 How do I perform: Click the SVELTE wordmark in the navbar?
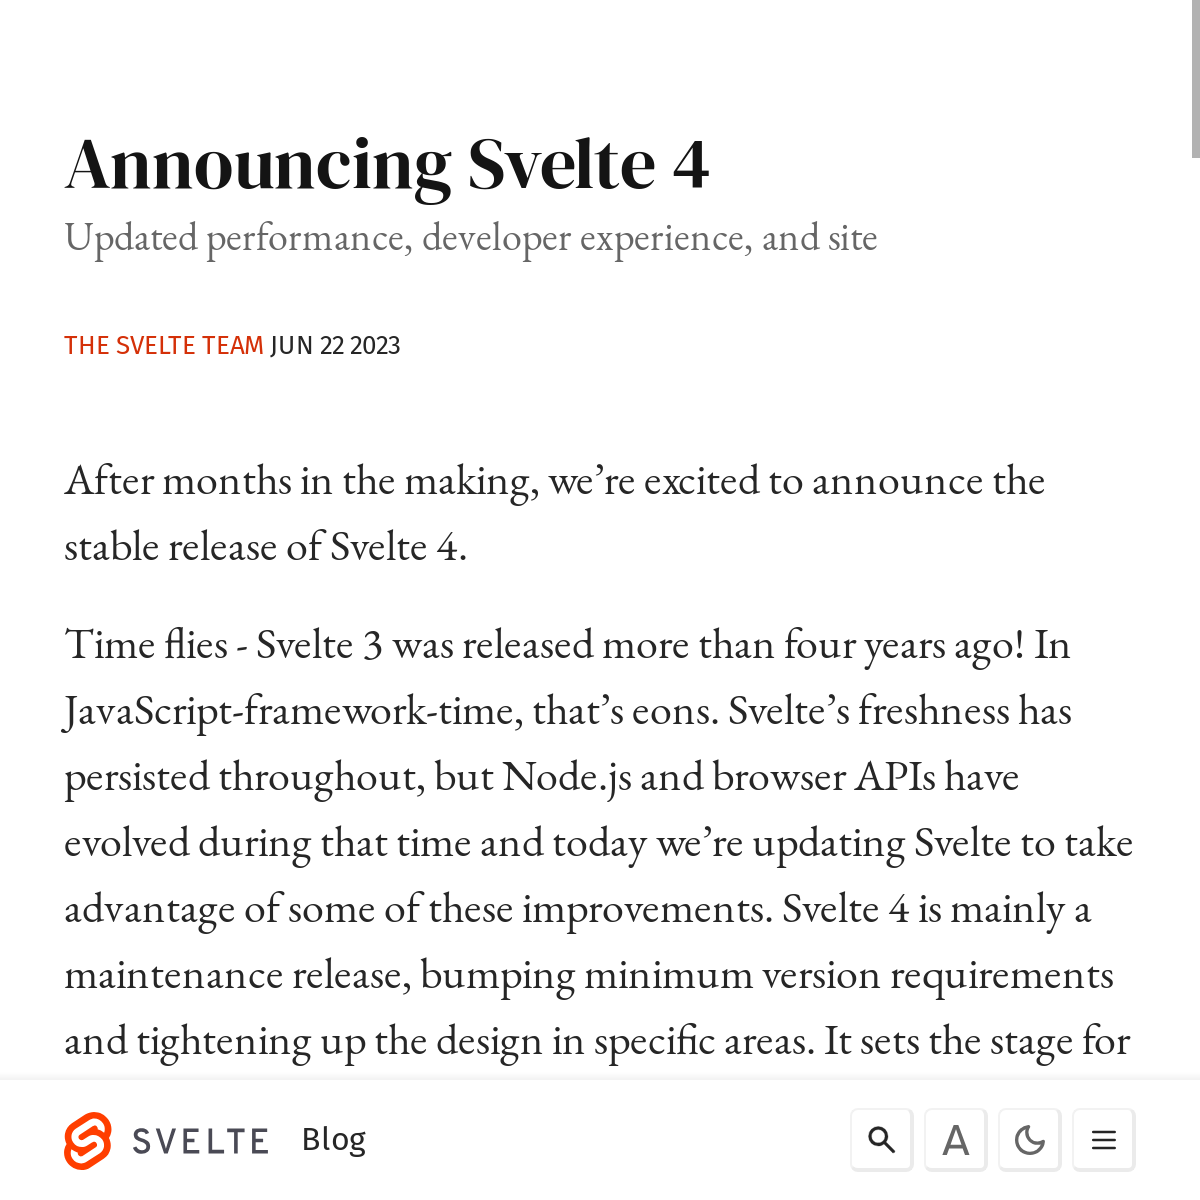point(200,1141)
